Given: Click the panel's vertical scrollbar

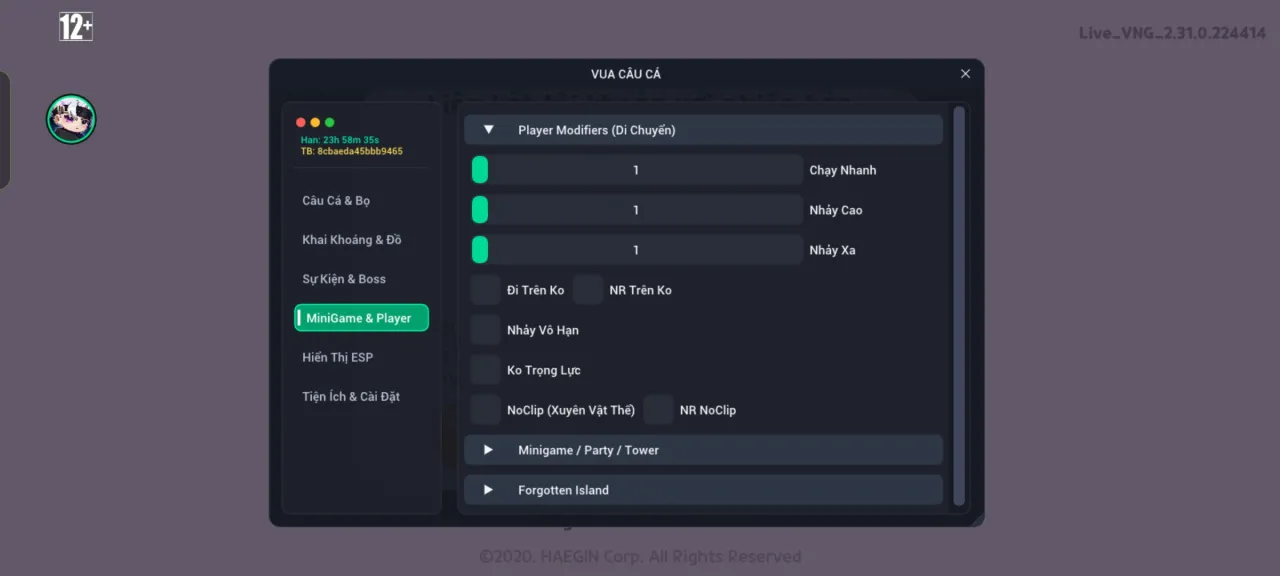Looking at the screenshot, I should click(959, 306).
